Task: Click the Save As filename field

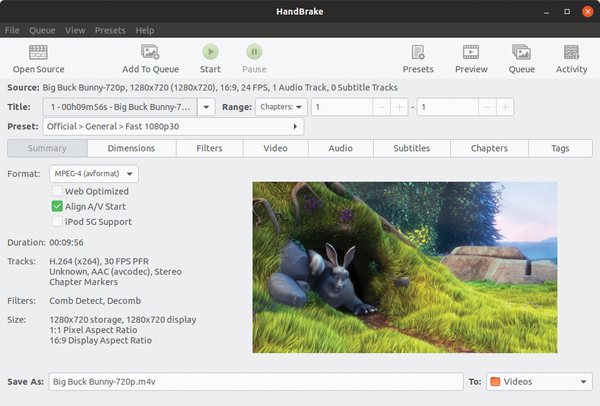Action: tap(256, 382)
